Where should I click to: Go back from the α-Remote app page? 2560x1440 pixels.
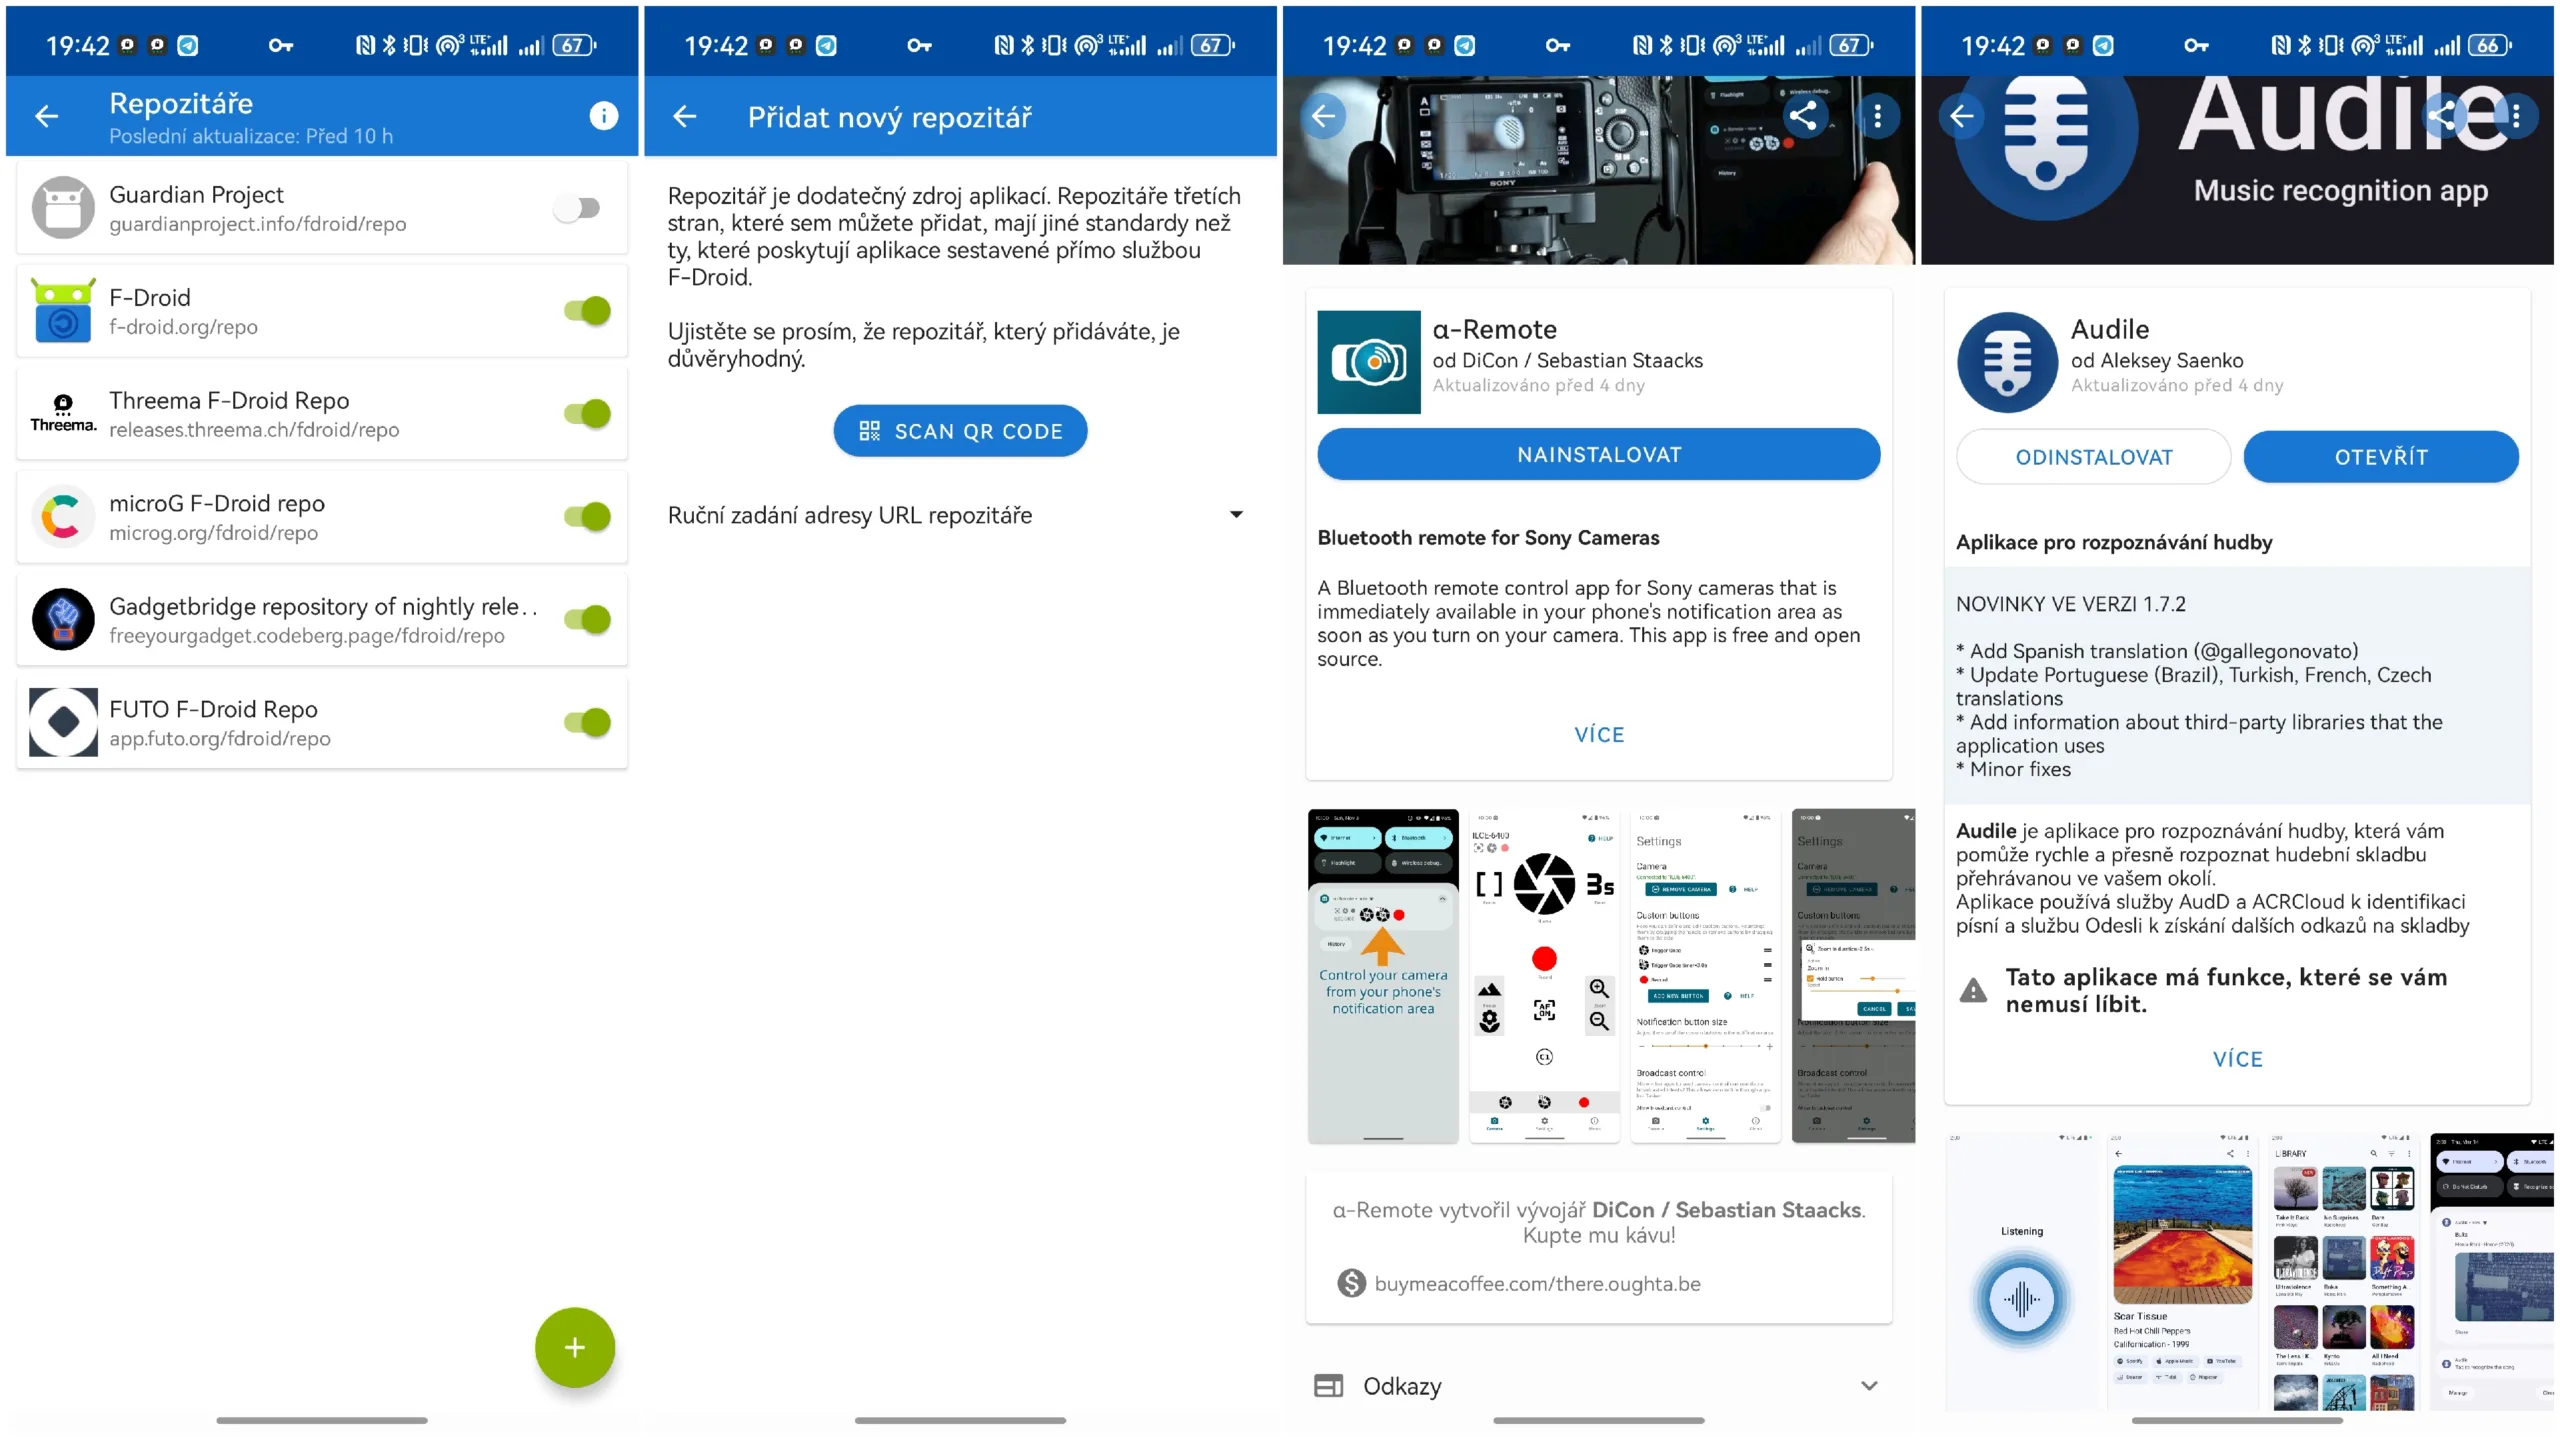click(1323, 116)
